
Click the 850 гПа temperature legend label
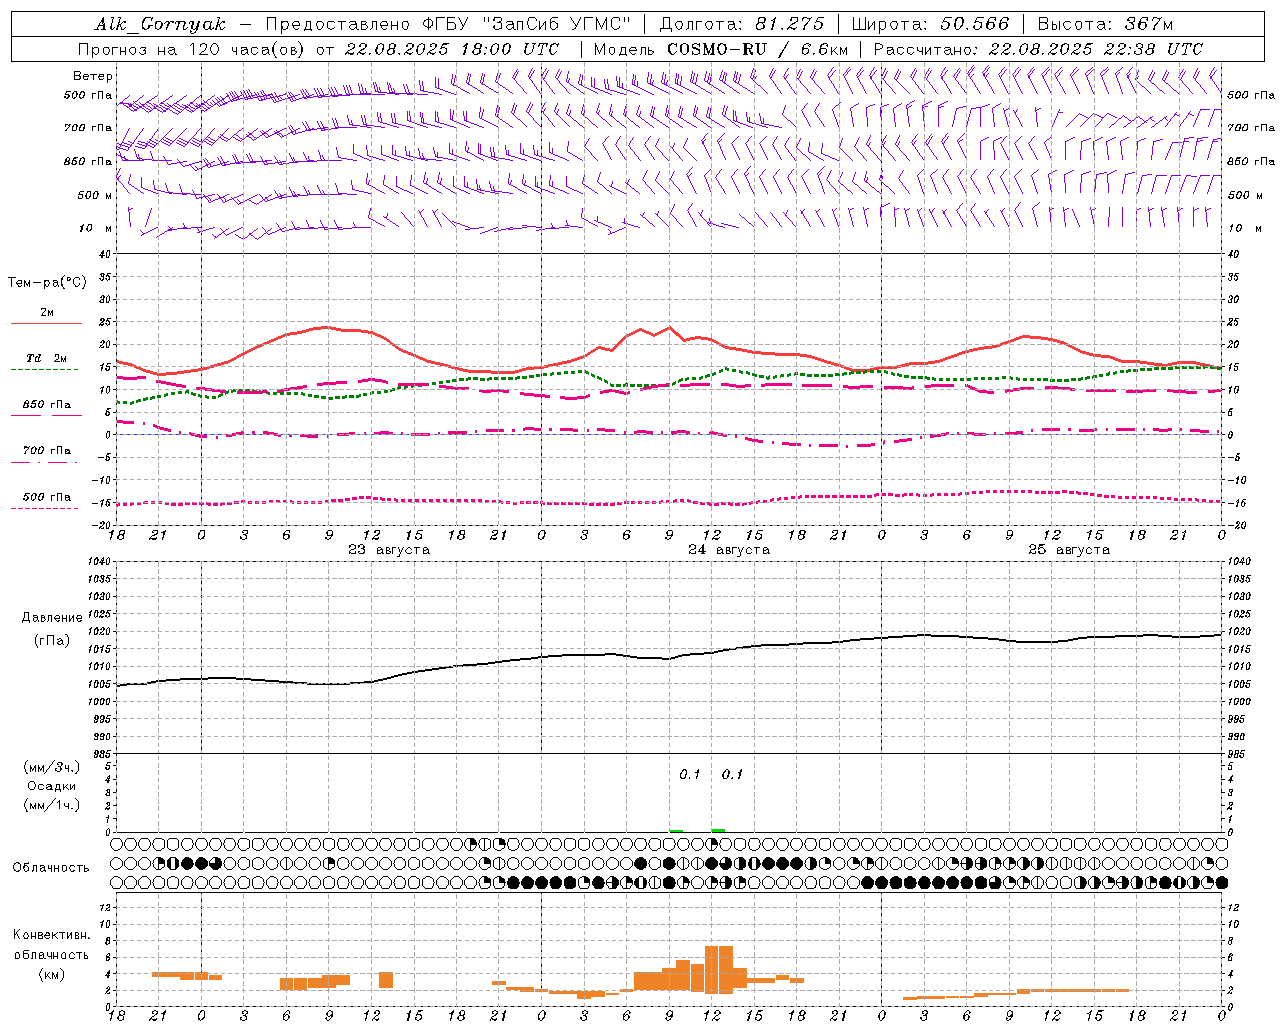tap(46, 405)
